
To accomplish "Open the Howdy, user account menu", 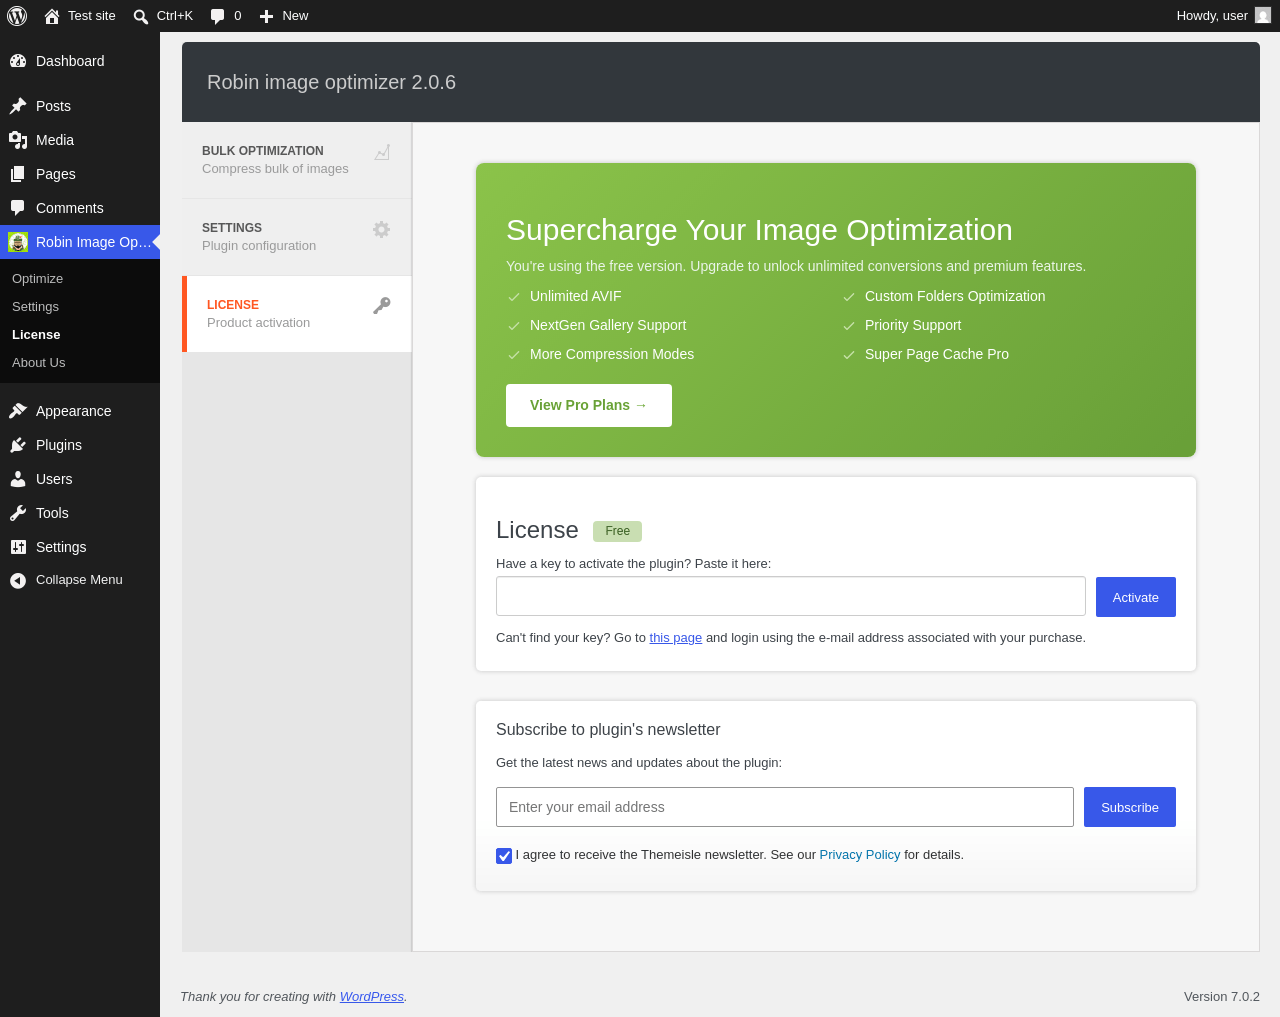I will (x=1223, y=16).
